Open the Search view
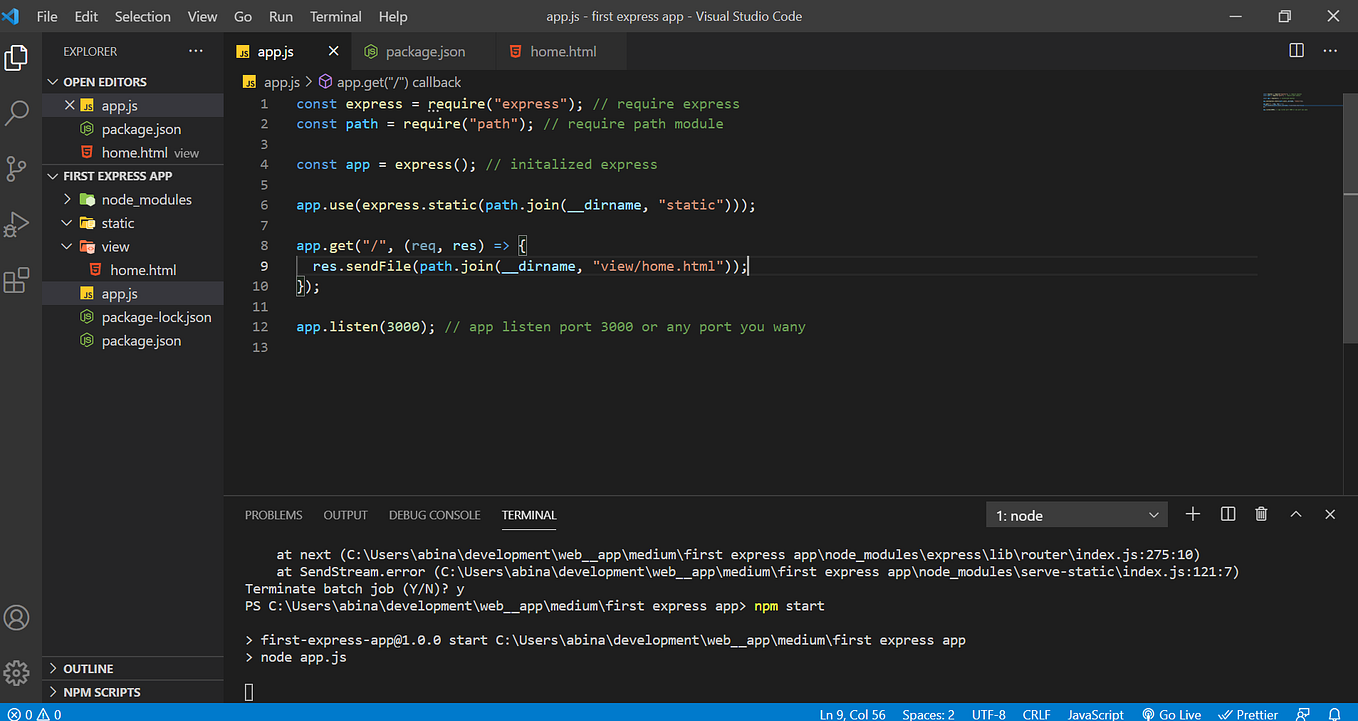1358x721 pixels. [x=17, y=113]
